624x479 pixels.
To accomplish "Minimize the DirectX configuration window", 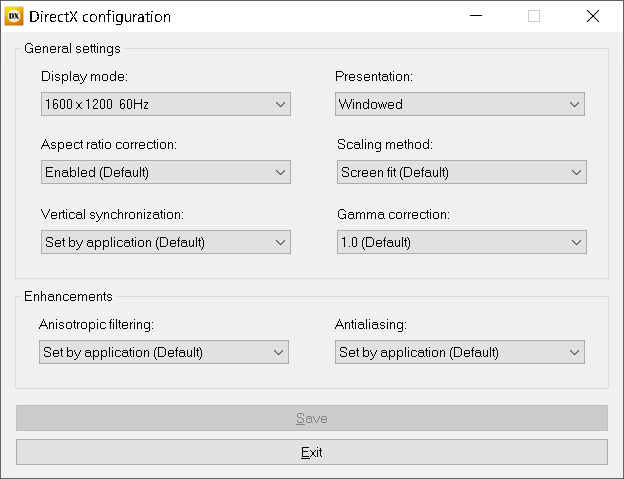I will click(476, 16).
